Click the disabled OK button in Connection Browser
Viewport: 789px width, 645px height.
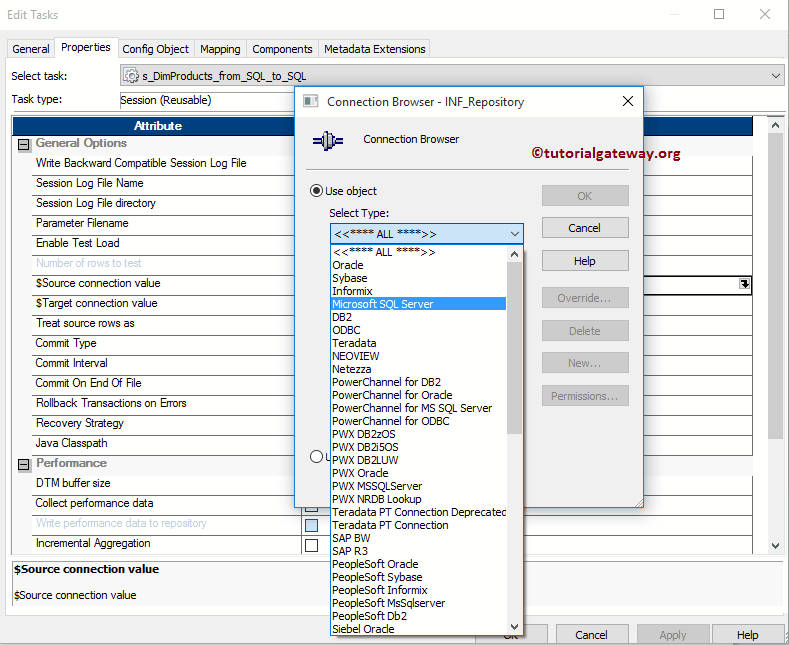(x=585, y=196)
